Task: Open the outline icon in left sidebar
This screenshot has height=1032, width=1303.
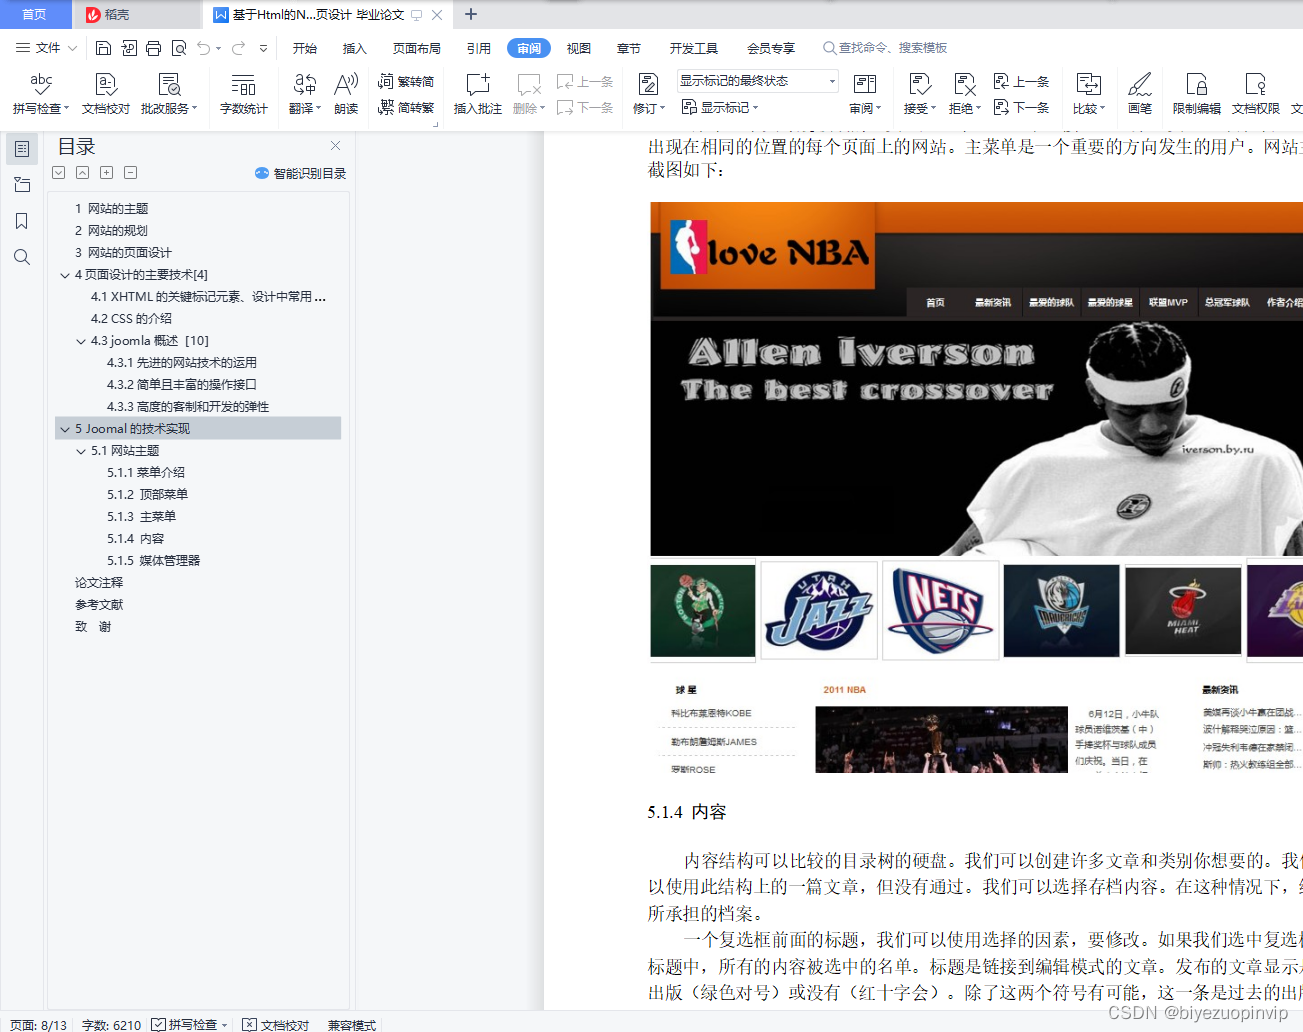Action: (x=22, y=149)
